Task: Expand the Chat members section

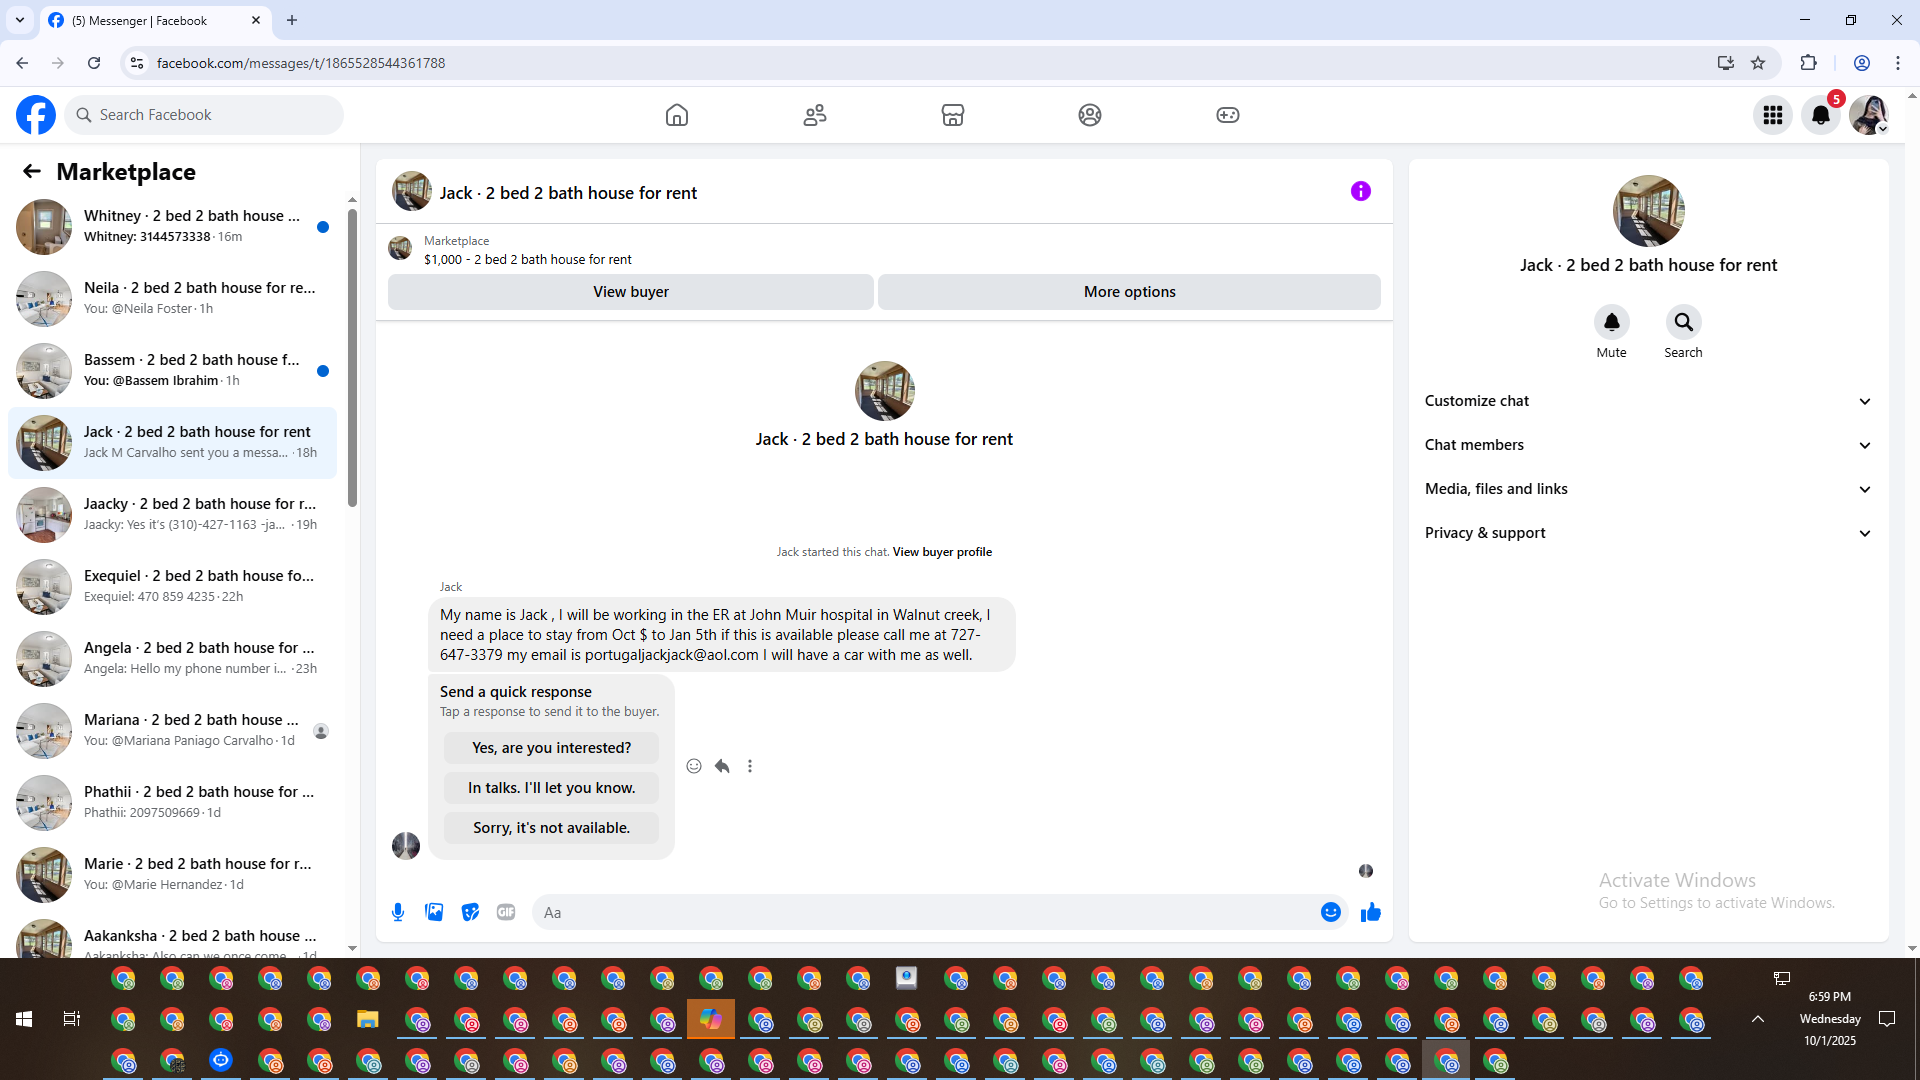Action: (x=1649, y=445)
